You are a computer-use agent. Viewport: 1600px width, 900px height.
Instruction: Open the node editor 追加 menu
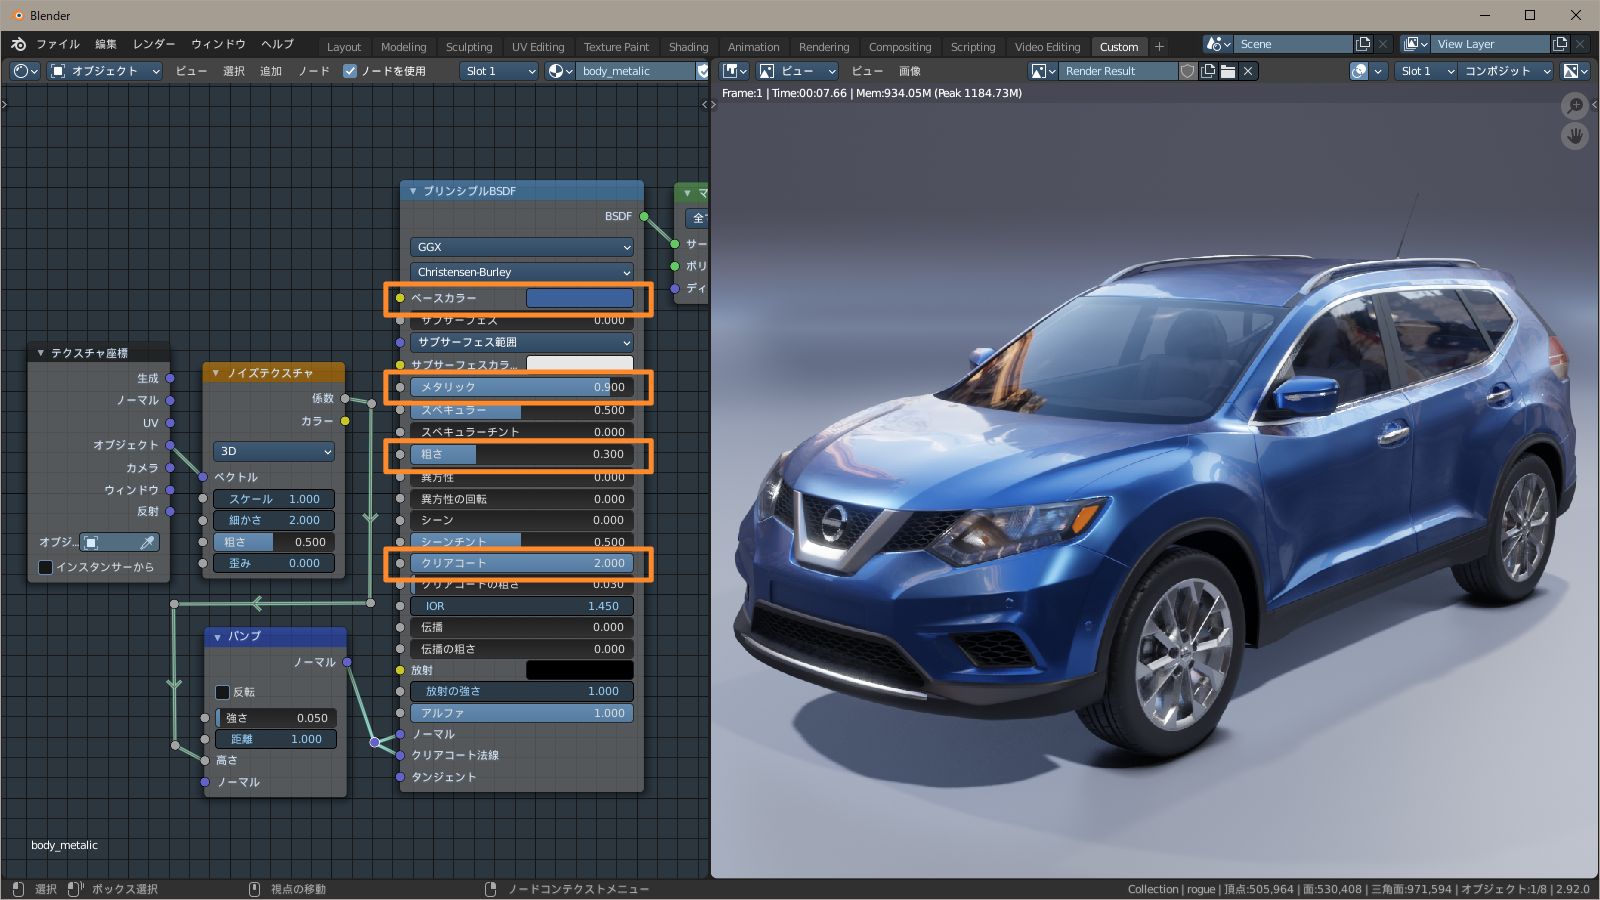tap(271, 71)
